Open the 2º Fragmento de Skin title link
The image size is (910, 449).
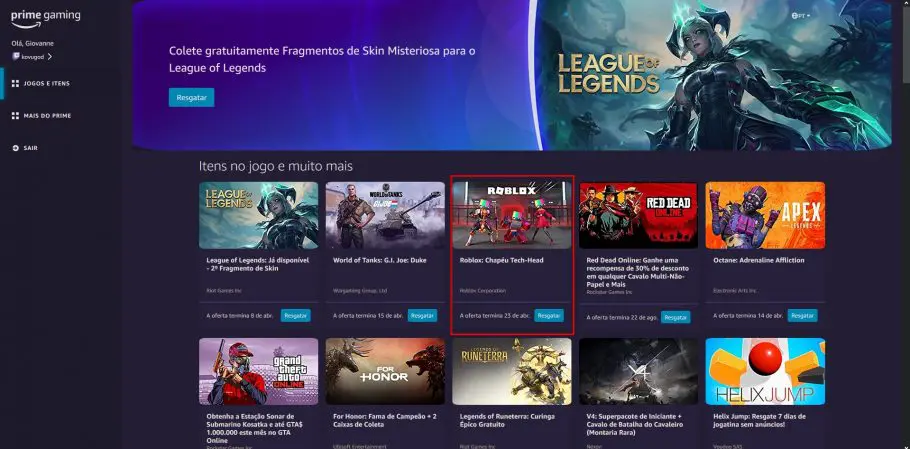point(258,265)
